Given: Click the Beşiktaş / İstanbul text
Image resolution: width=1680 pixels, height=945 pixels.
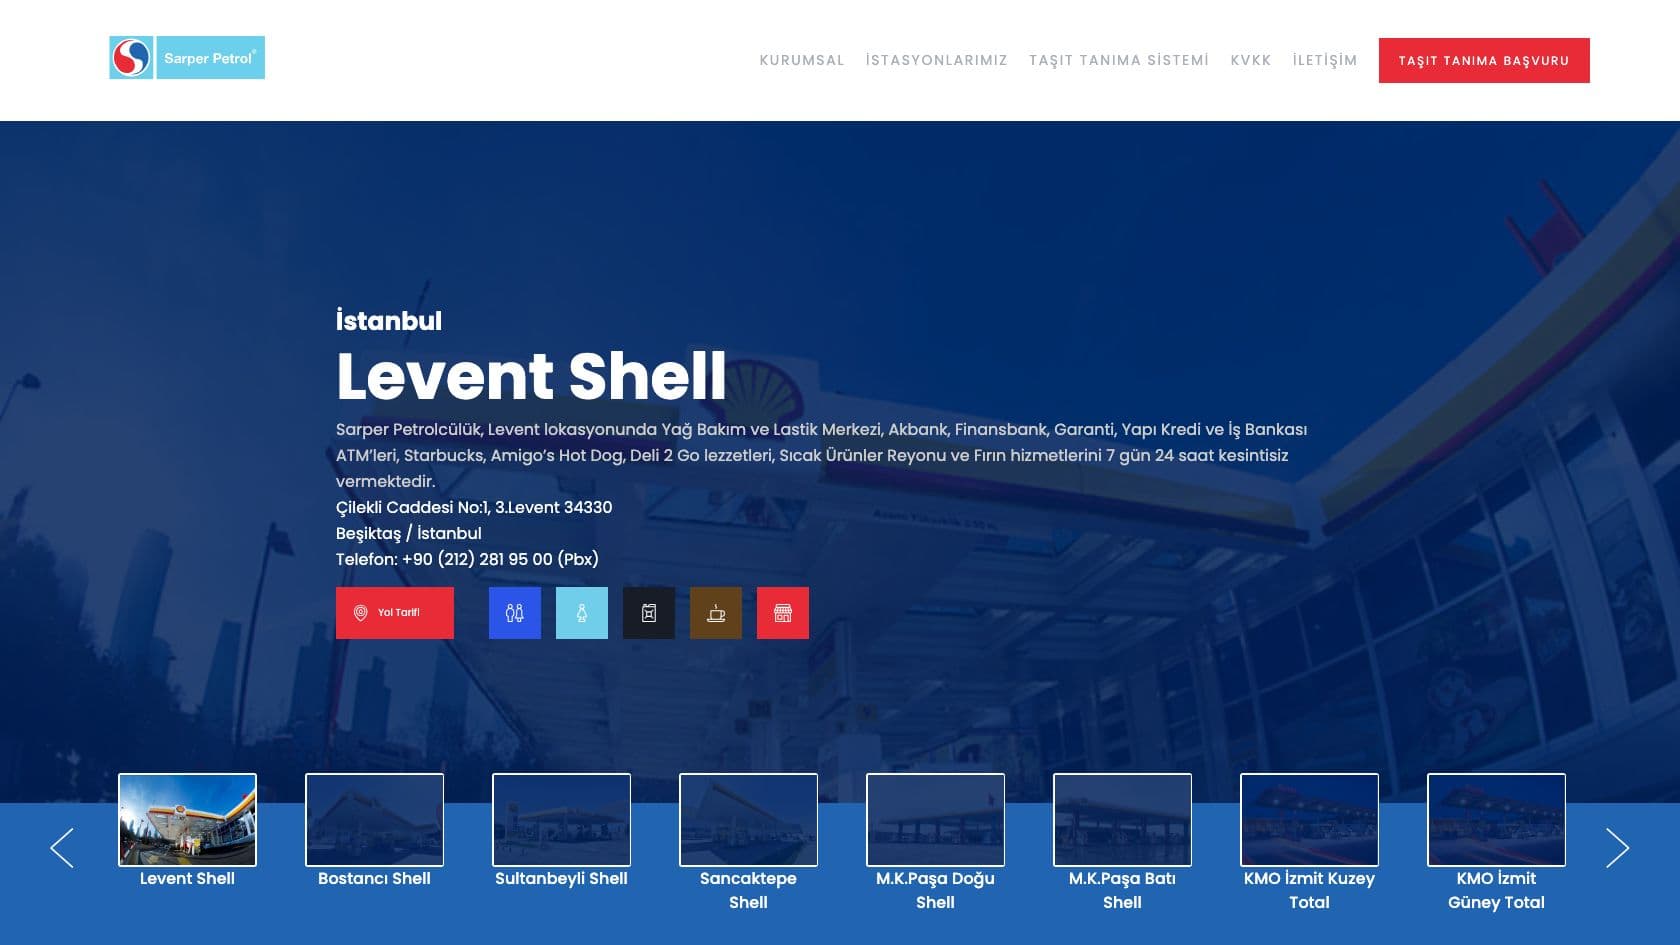Looking at the screenshot, I should click(x=409, y=533).
